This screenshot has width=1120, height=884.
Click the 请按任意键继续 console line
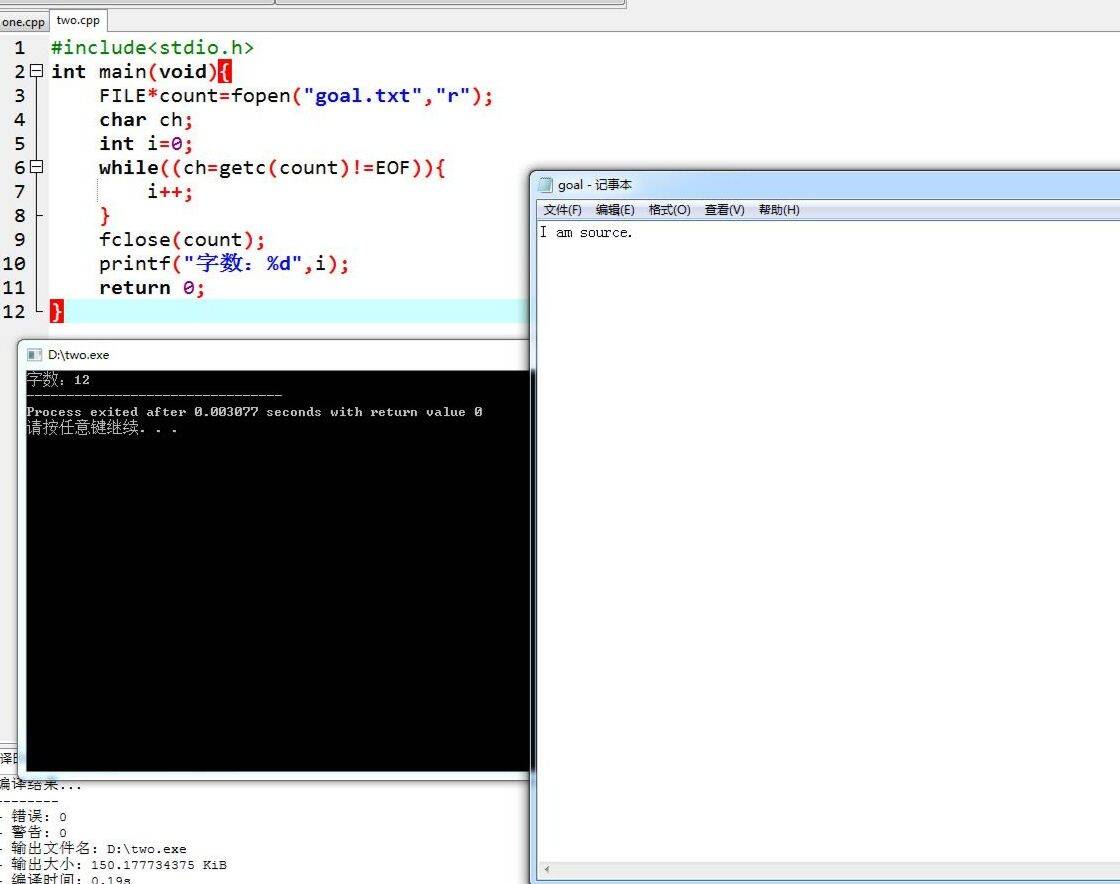102,428
